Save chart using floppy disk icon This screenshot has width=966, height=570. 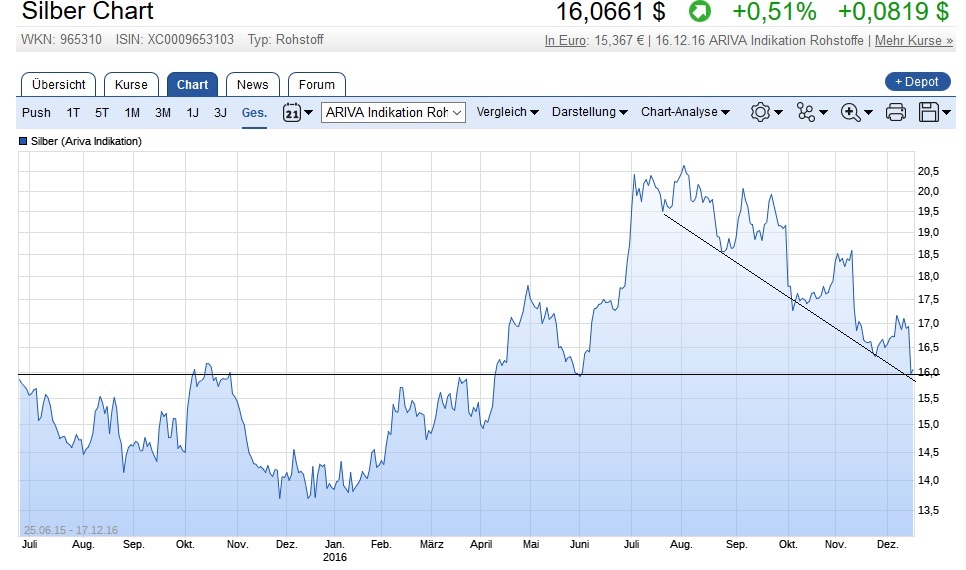[928, 112]
